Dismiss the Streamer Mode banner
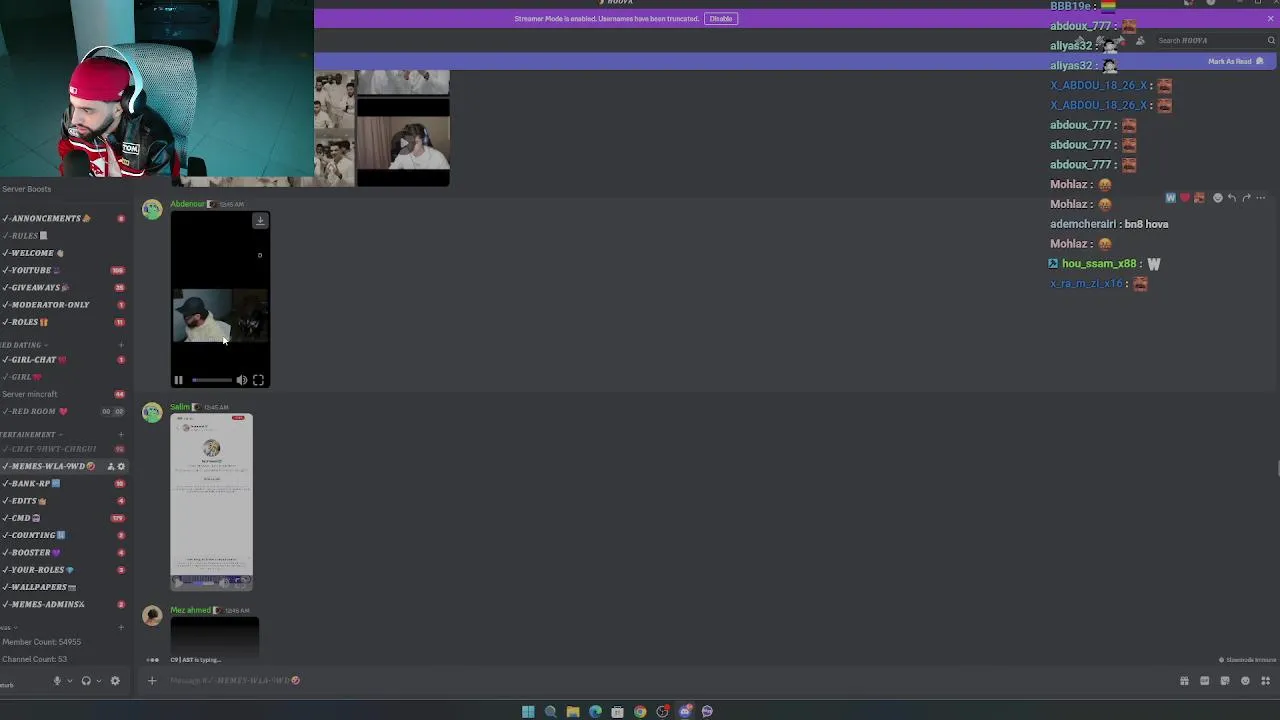This screenshot has width=1280, height=720. click(x=1271, y=19)
